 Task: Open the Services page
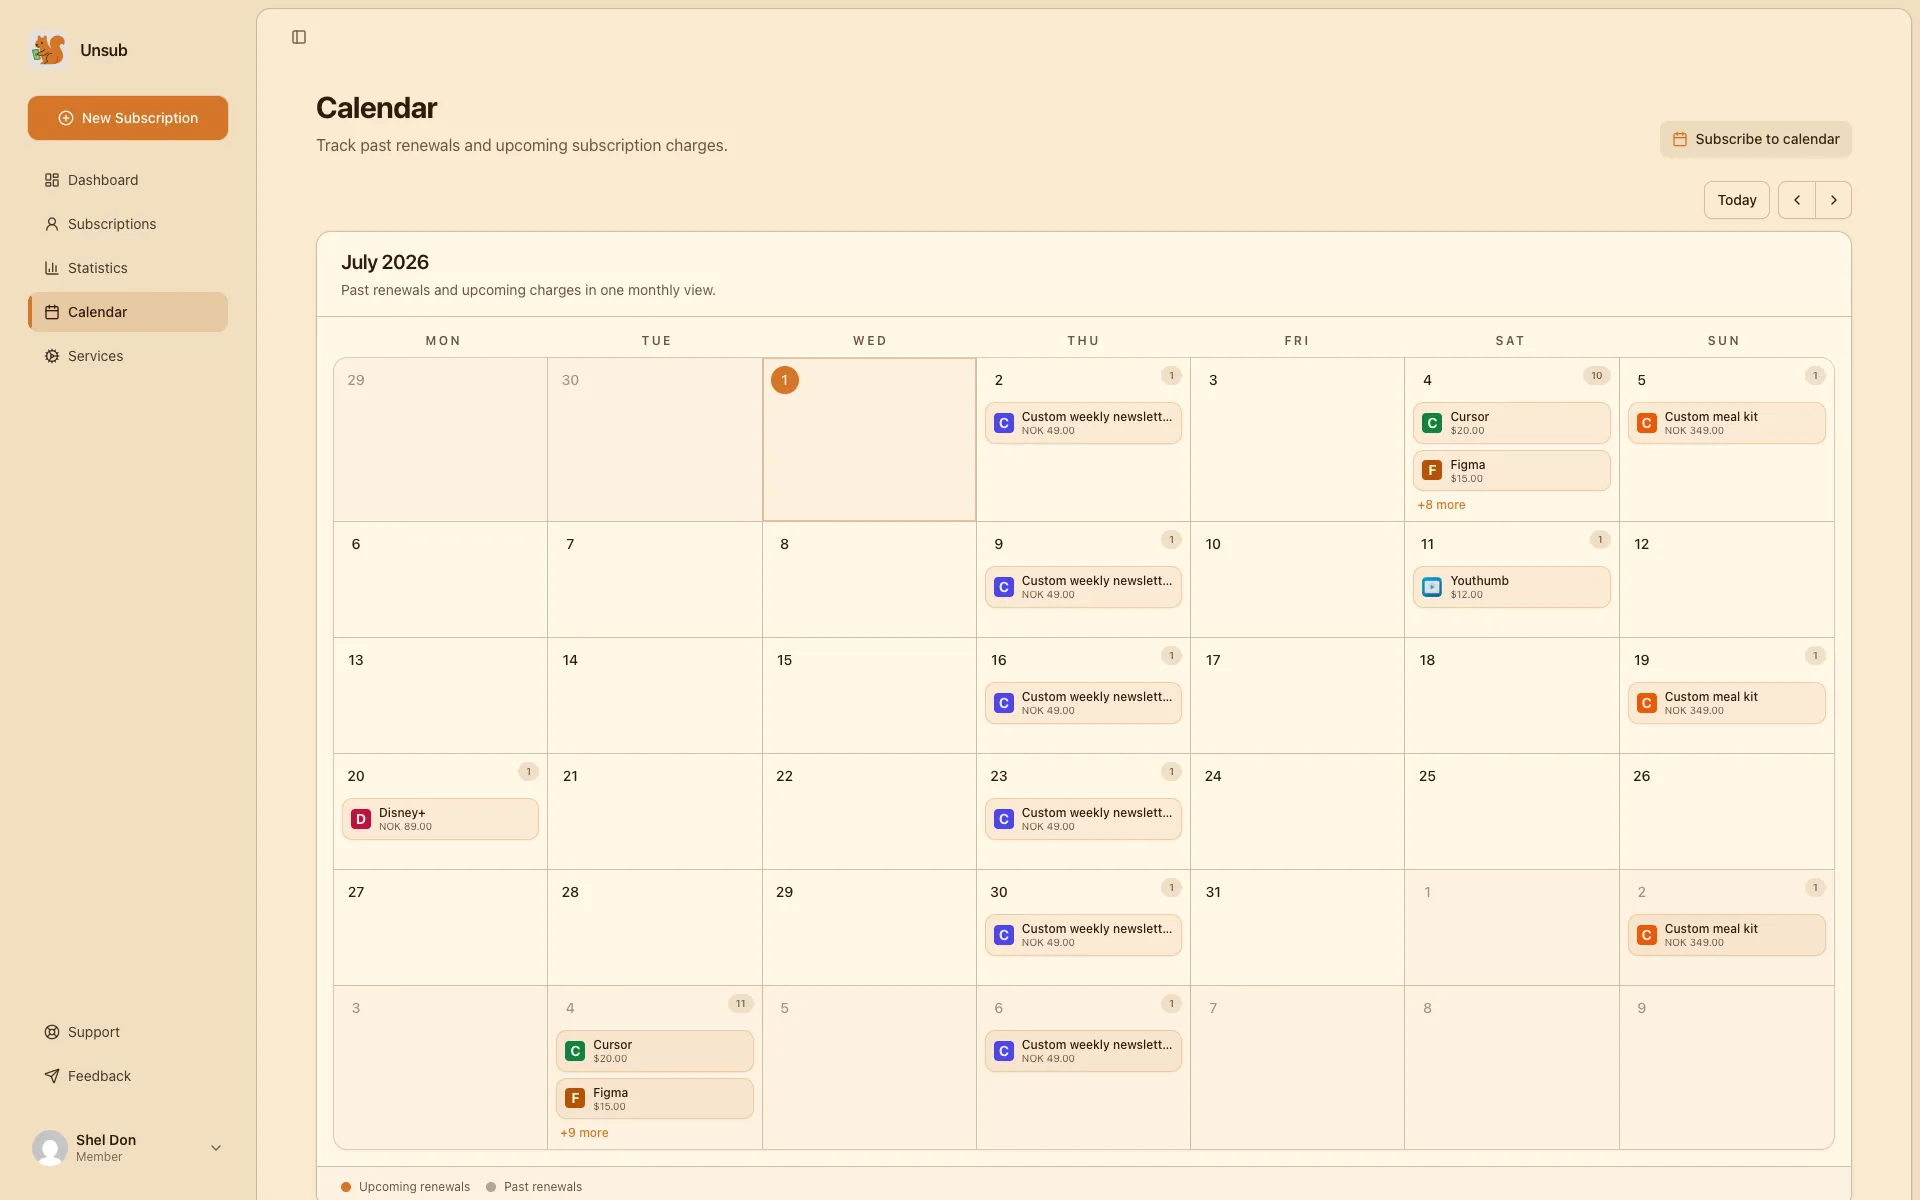pos(128,356)
